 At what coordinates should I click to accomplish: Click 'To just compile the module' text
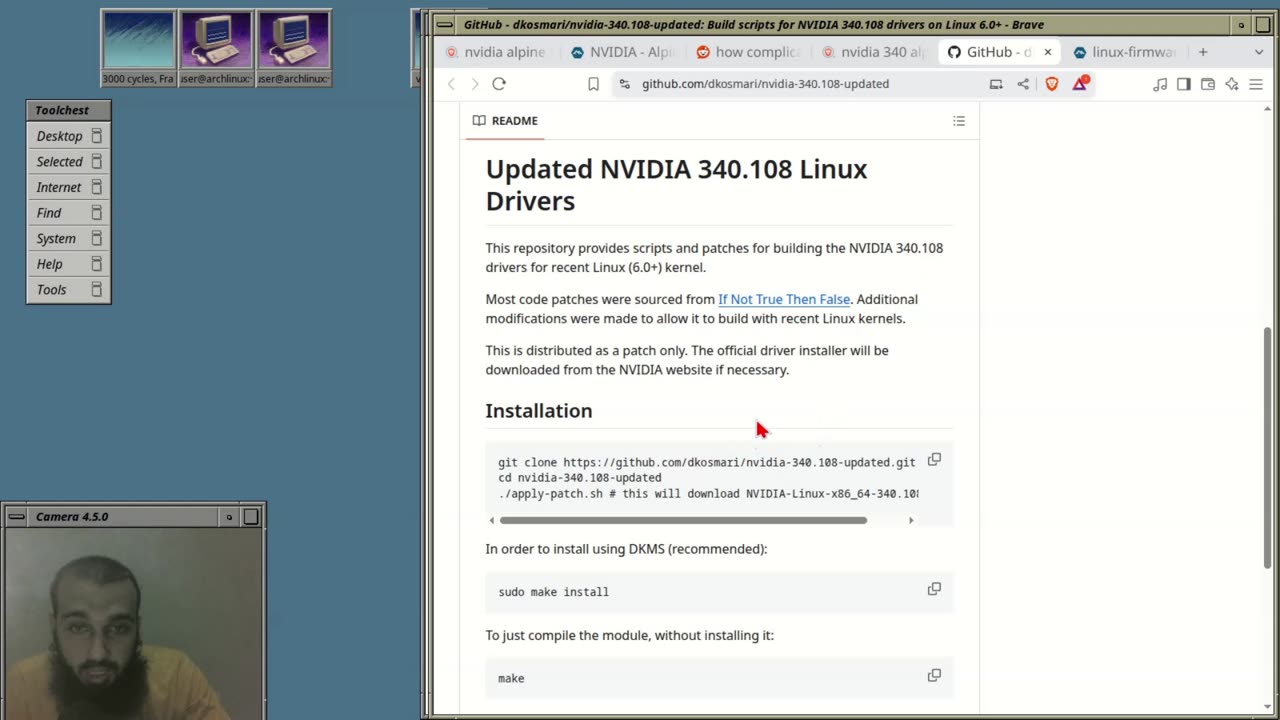(630, 635)
